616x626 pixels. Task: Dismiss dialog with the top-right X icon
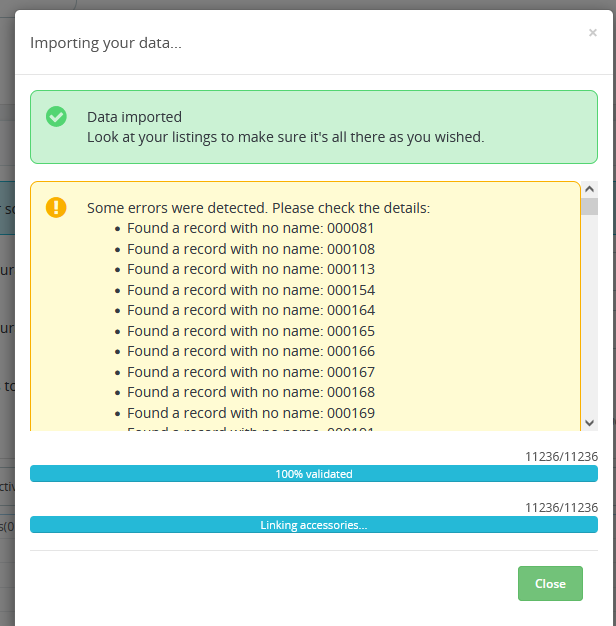click(593, 33)
